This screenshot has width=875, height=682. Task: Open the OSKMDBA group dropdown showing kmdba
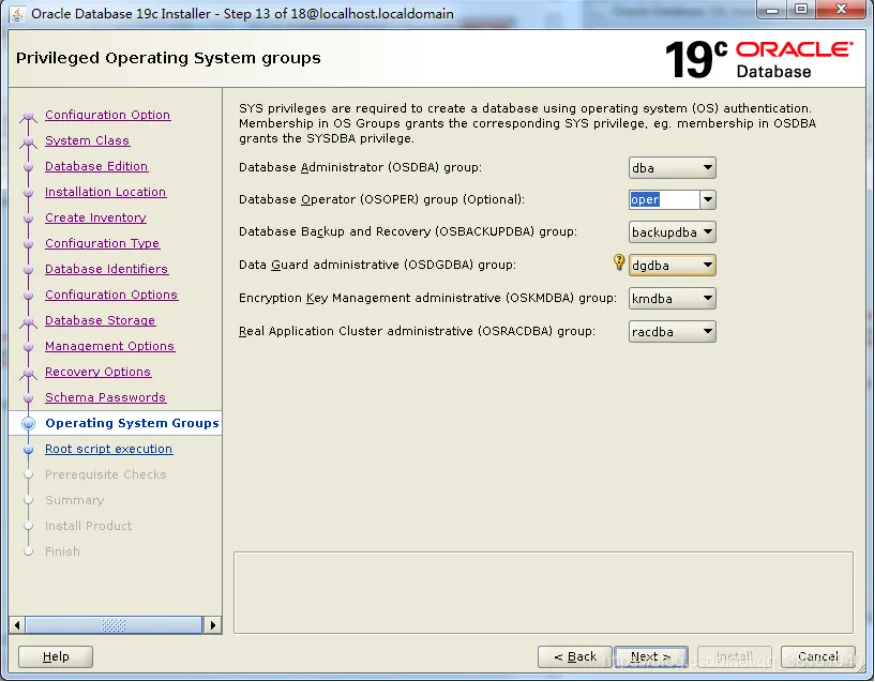tap(672, 299)
